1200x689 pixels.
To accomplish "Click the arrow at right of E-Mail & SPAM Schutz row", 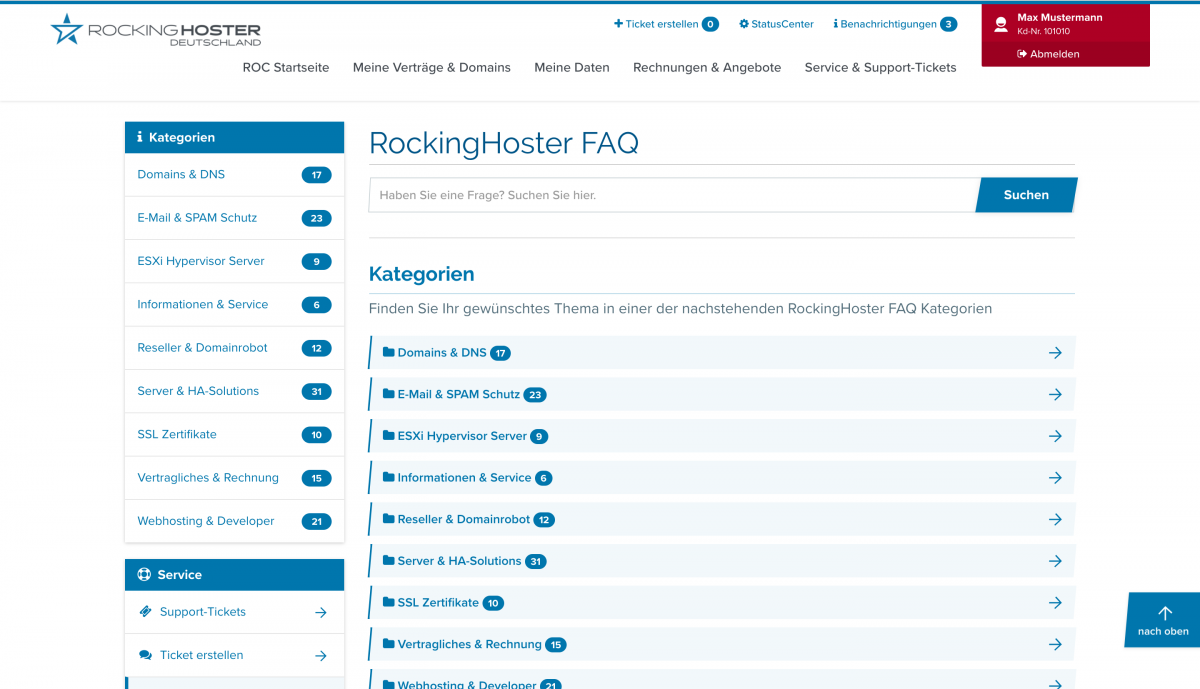I will click(1055, 395).
